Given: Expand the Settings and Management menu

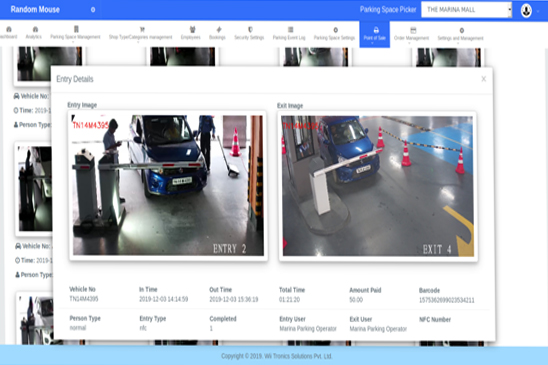Looking at the screenshot, I should (x=461, y=35).
